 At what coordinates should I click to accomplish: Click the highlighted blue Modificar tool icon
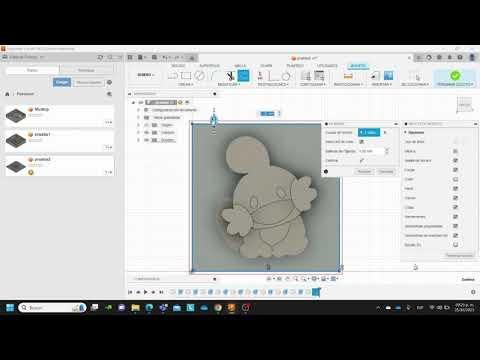coord(243,76)
